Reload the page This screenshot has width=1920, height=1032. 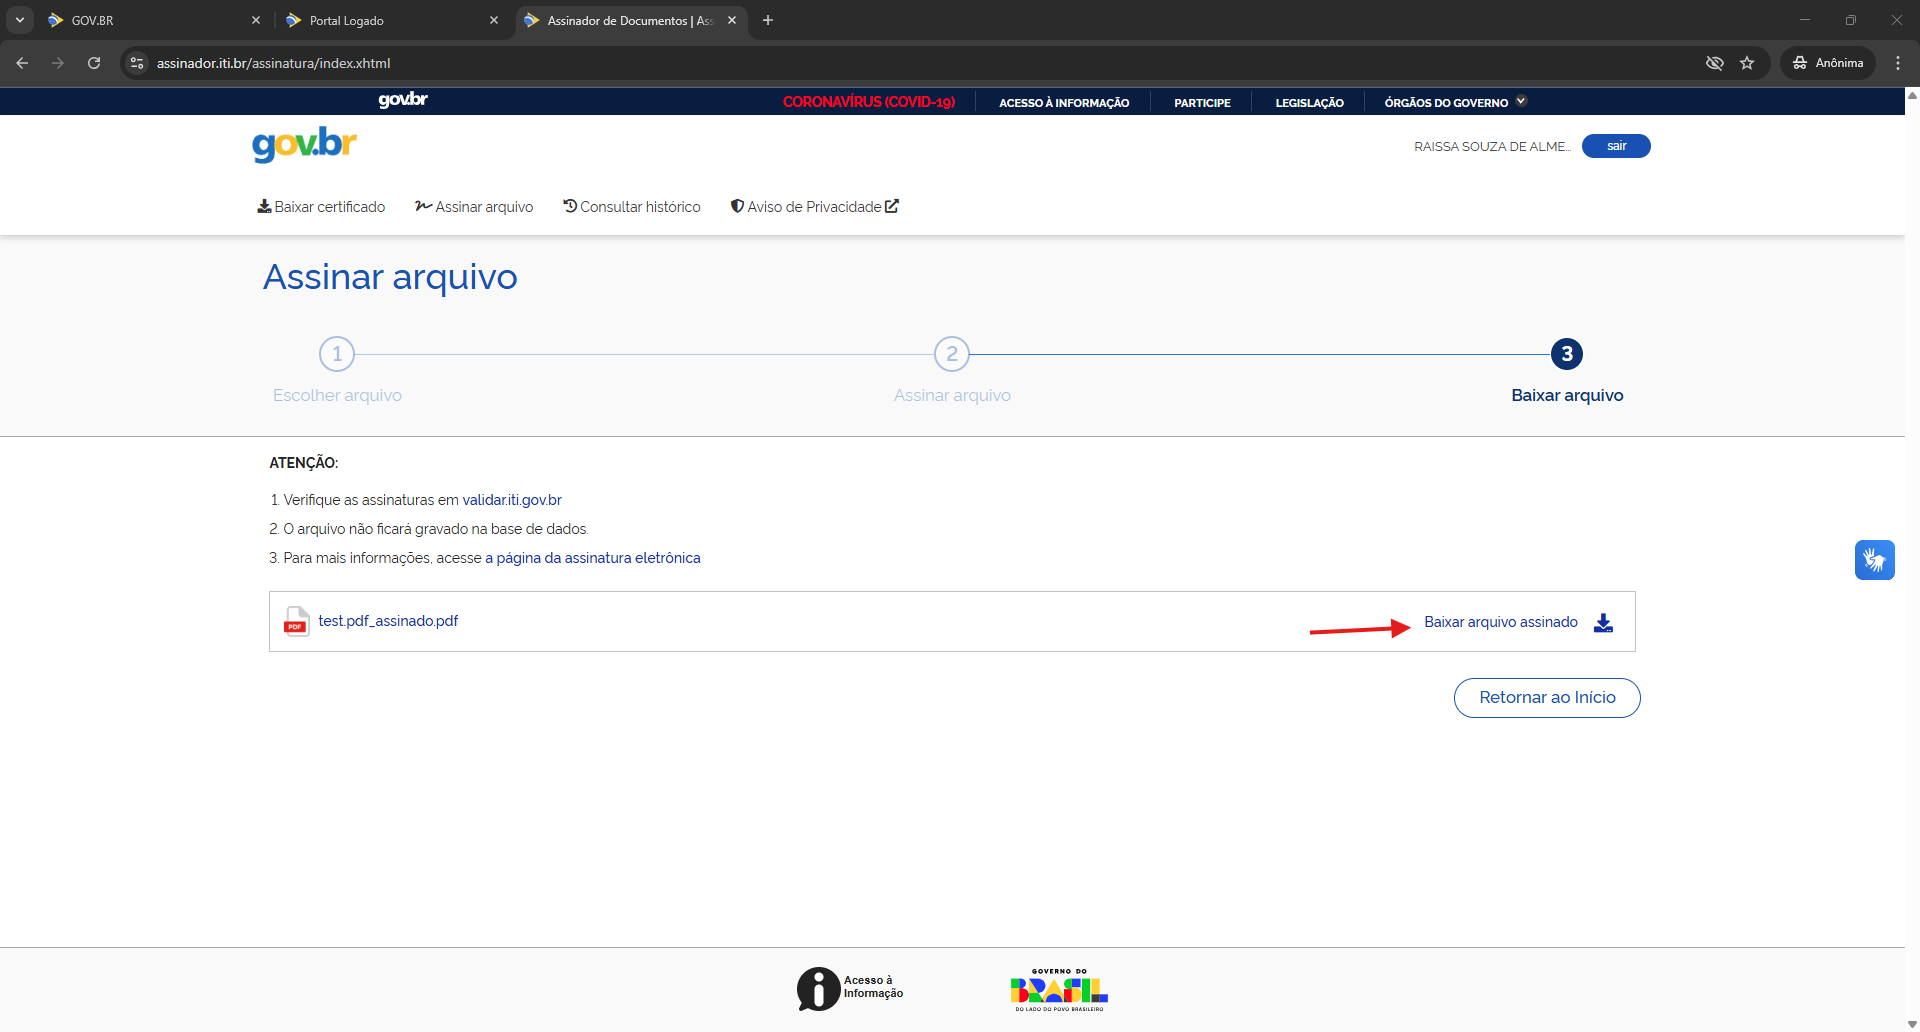point(94,63)
